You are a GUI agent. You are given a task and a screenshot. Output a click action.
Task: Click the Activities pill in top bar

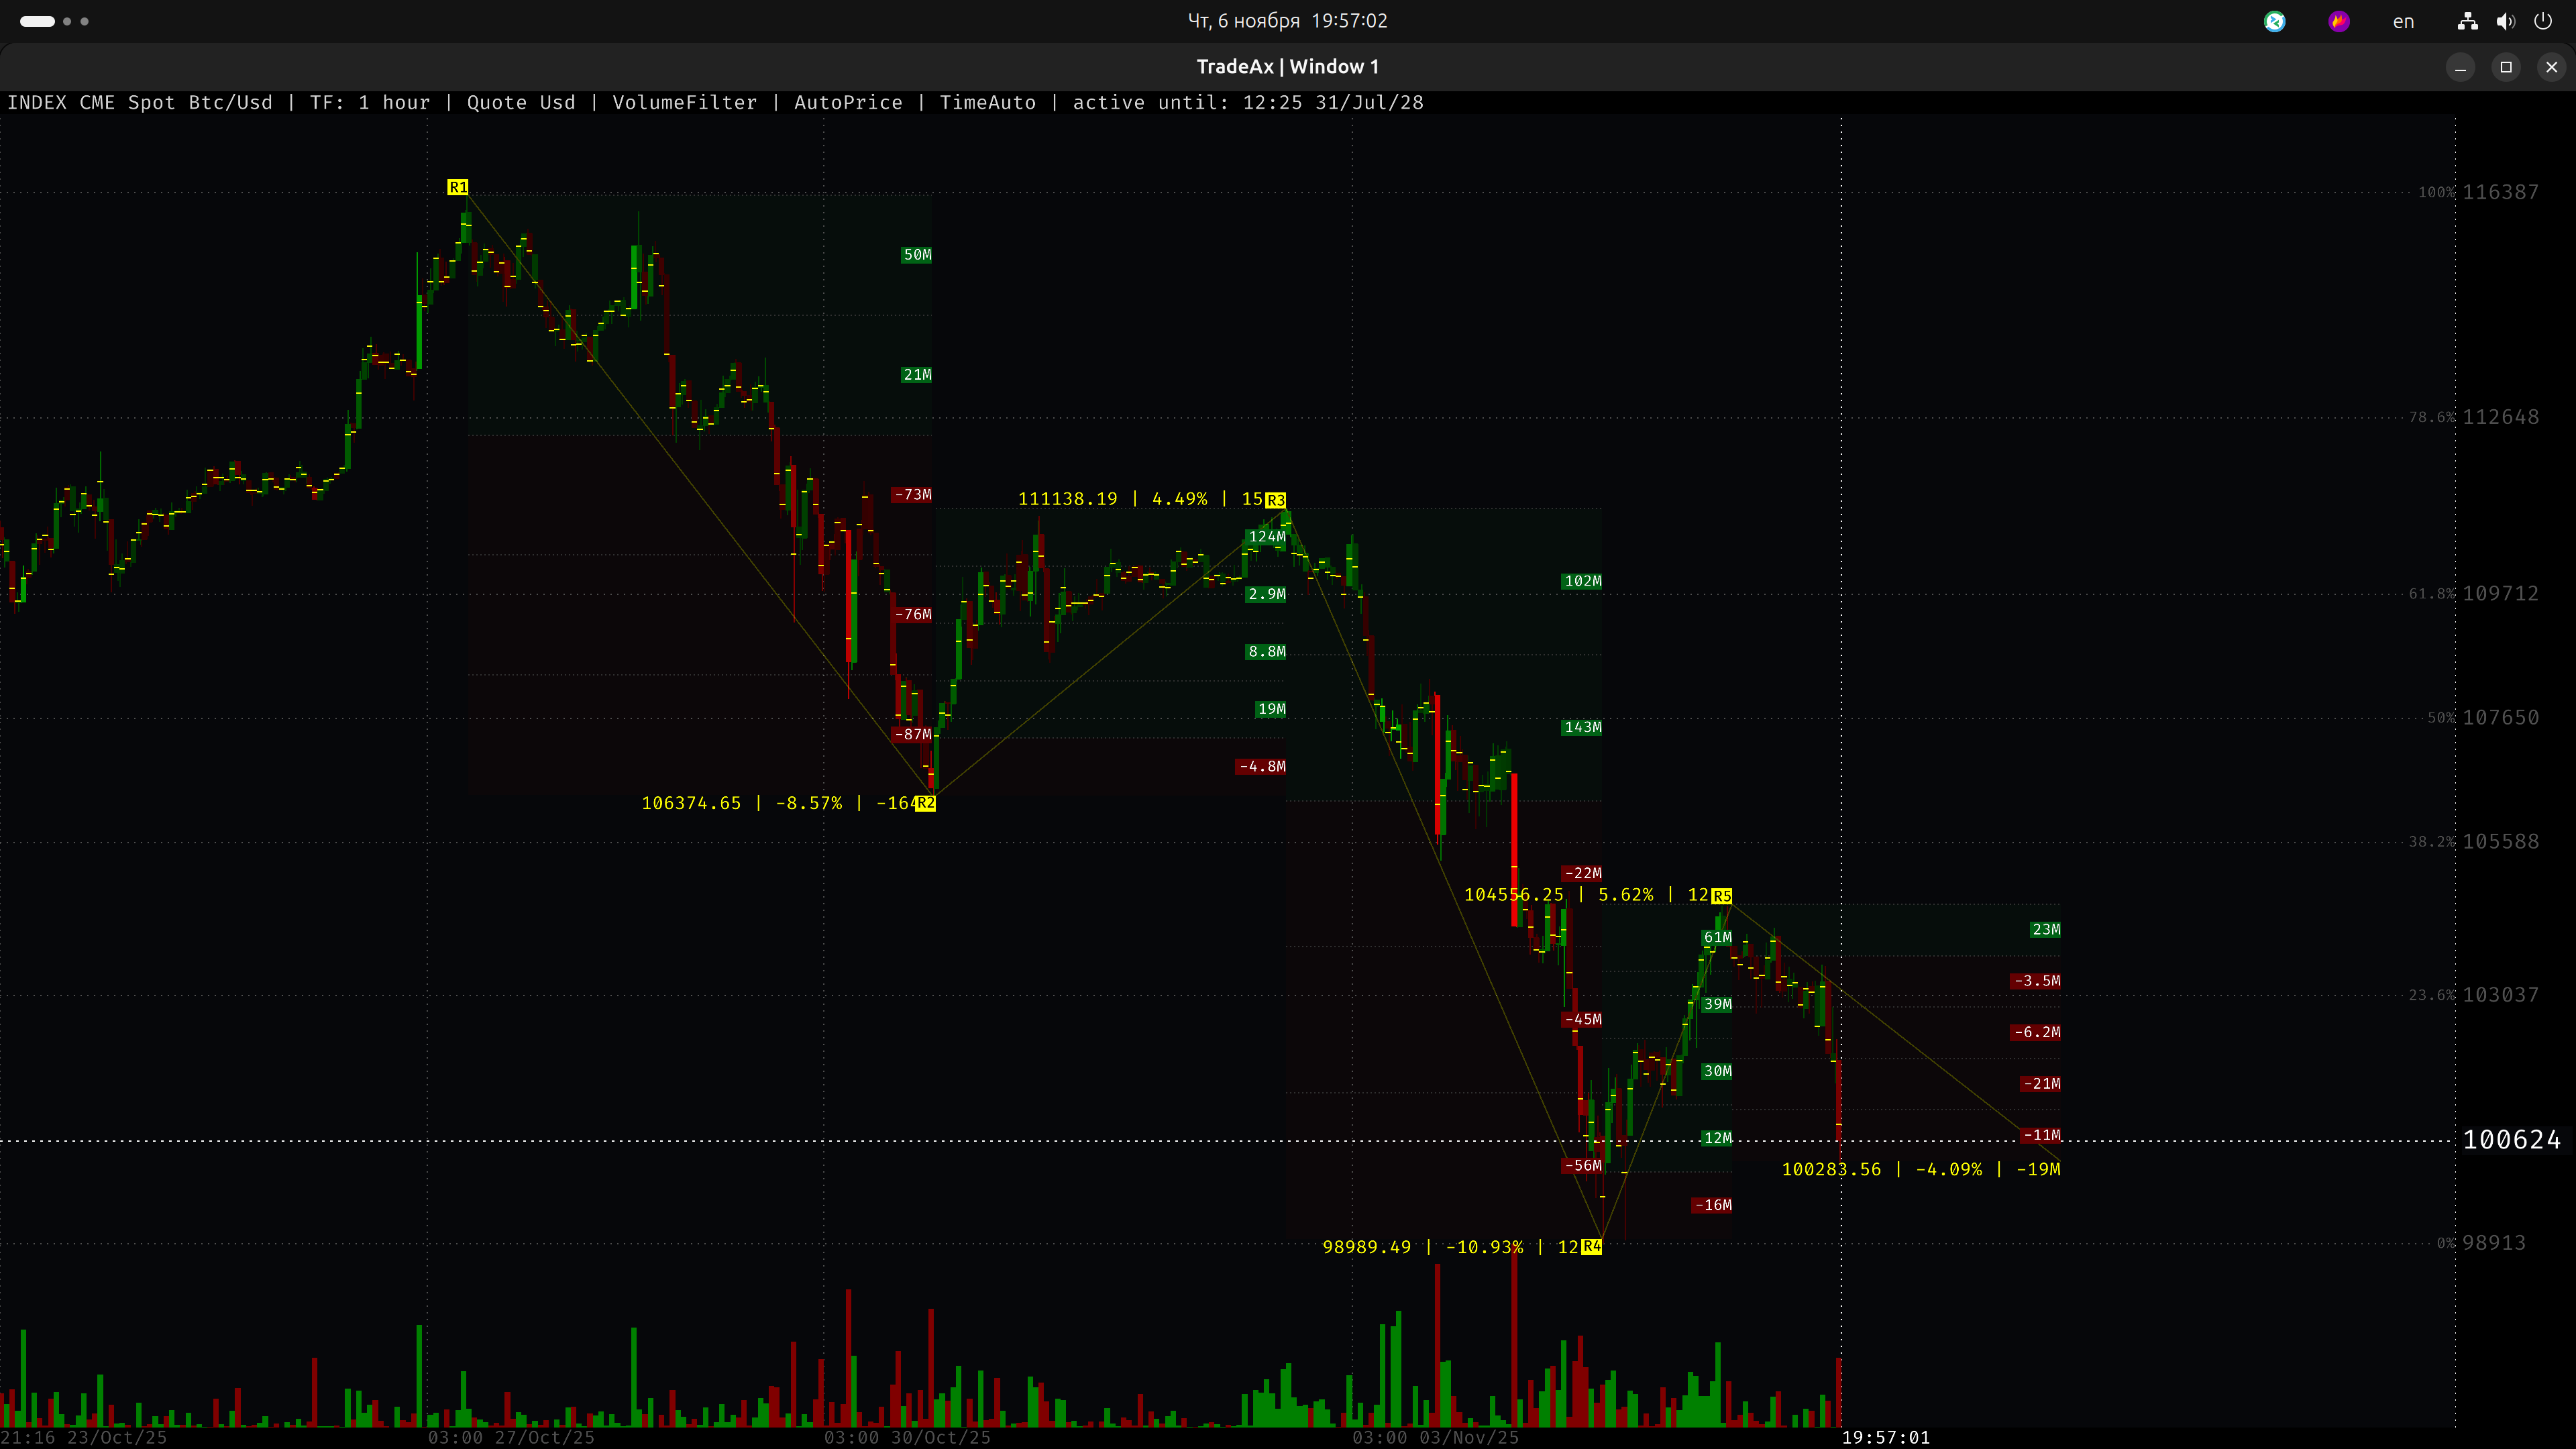38,21
